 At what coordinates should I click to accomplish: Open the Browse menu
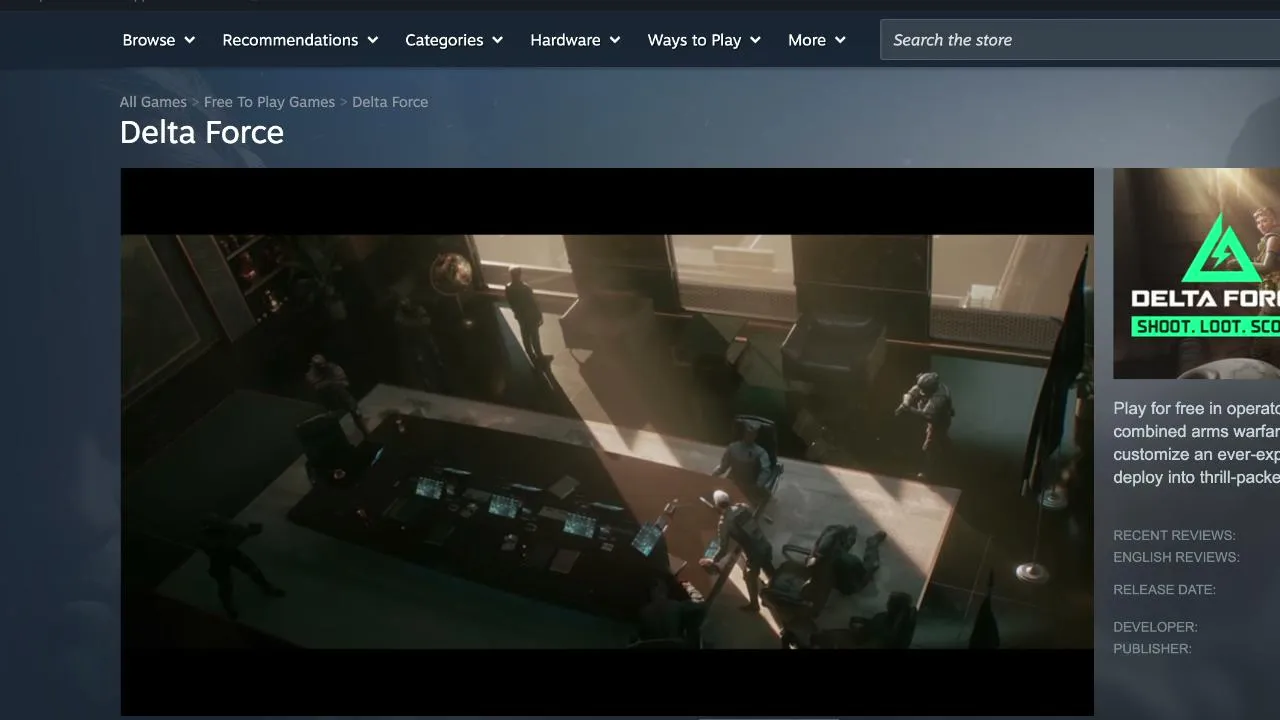coord(158,40)
